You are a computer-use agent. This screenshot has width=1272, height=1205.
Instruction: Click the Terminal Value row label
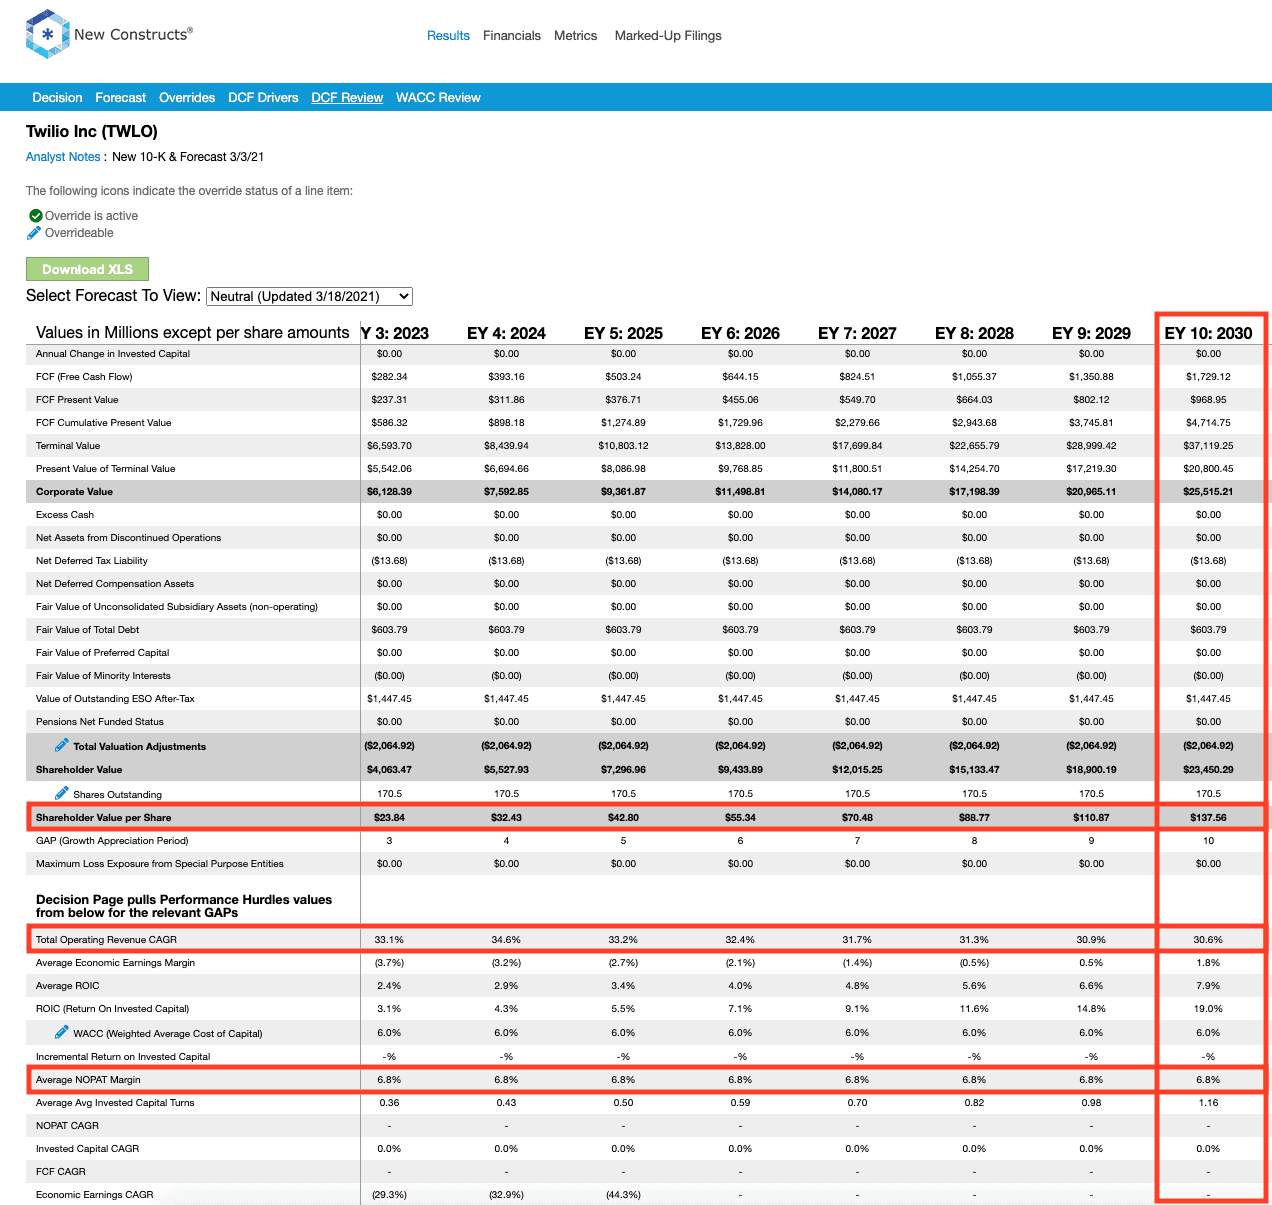68,446
